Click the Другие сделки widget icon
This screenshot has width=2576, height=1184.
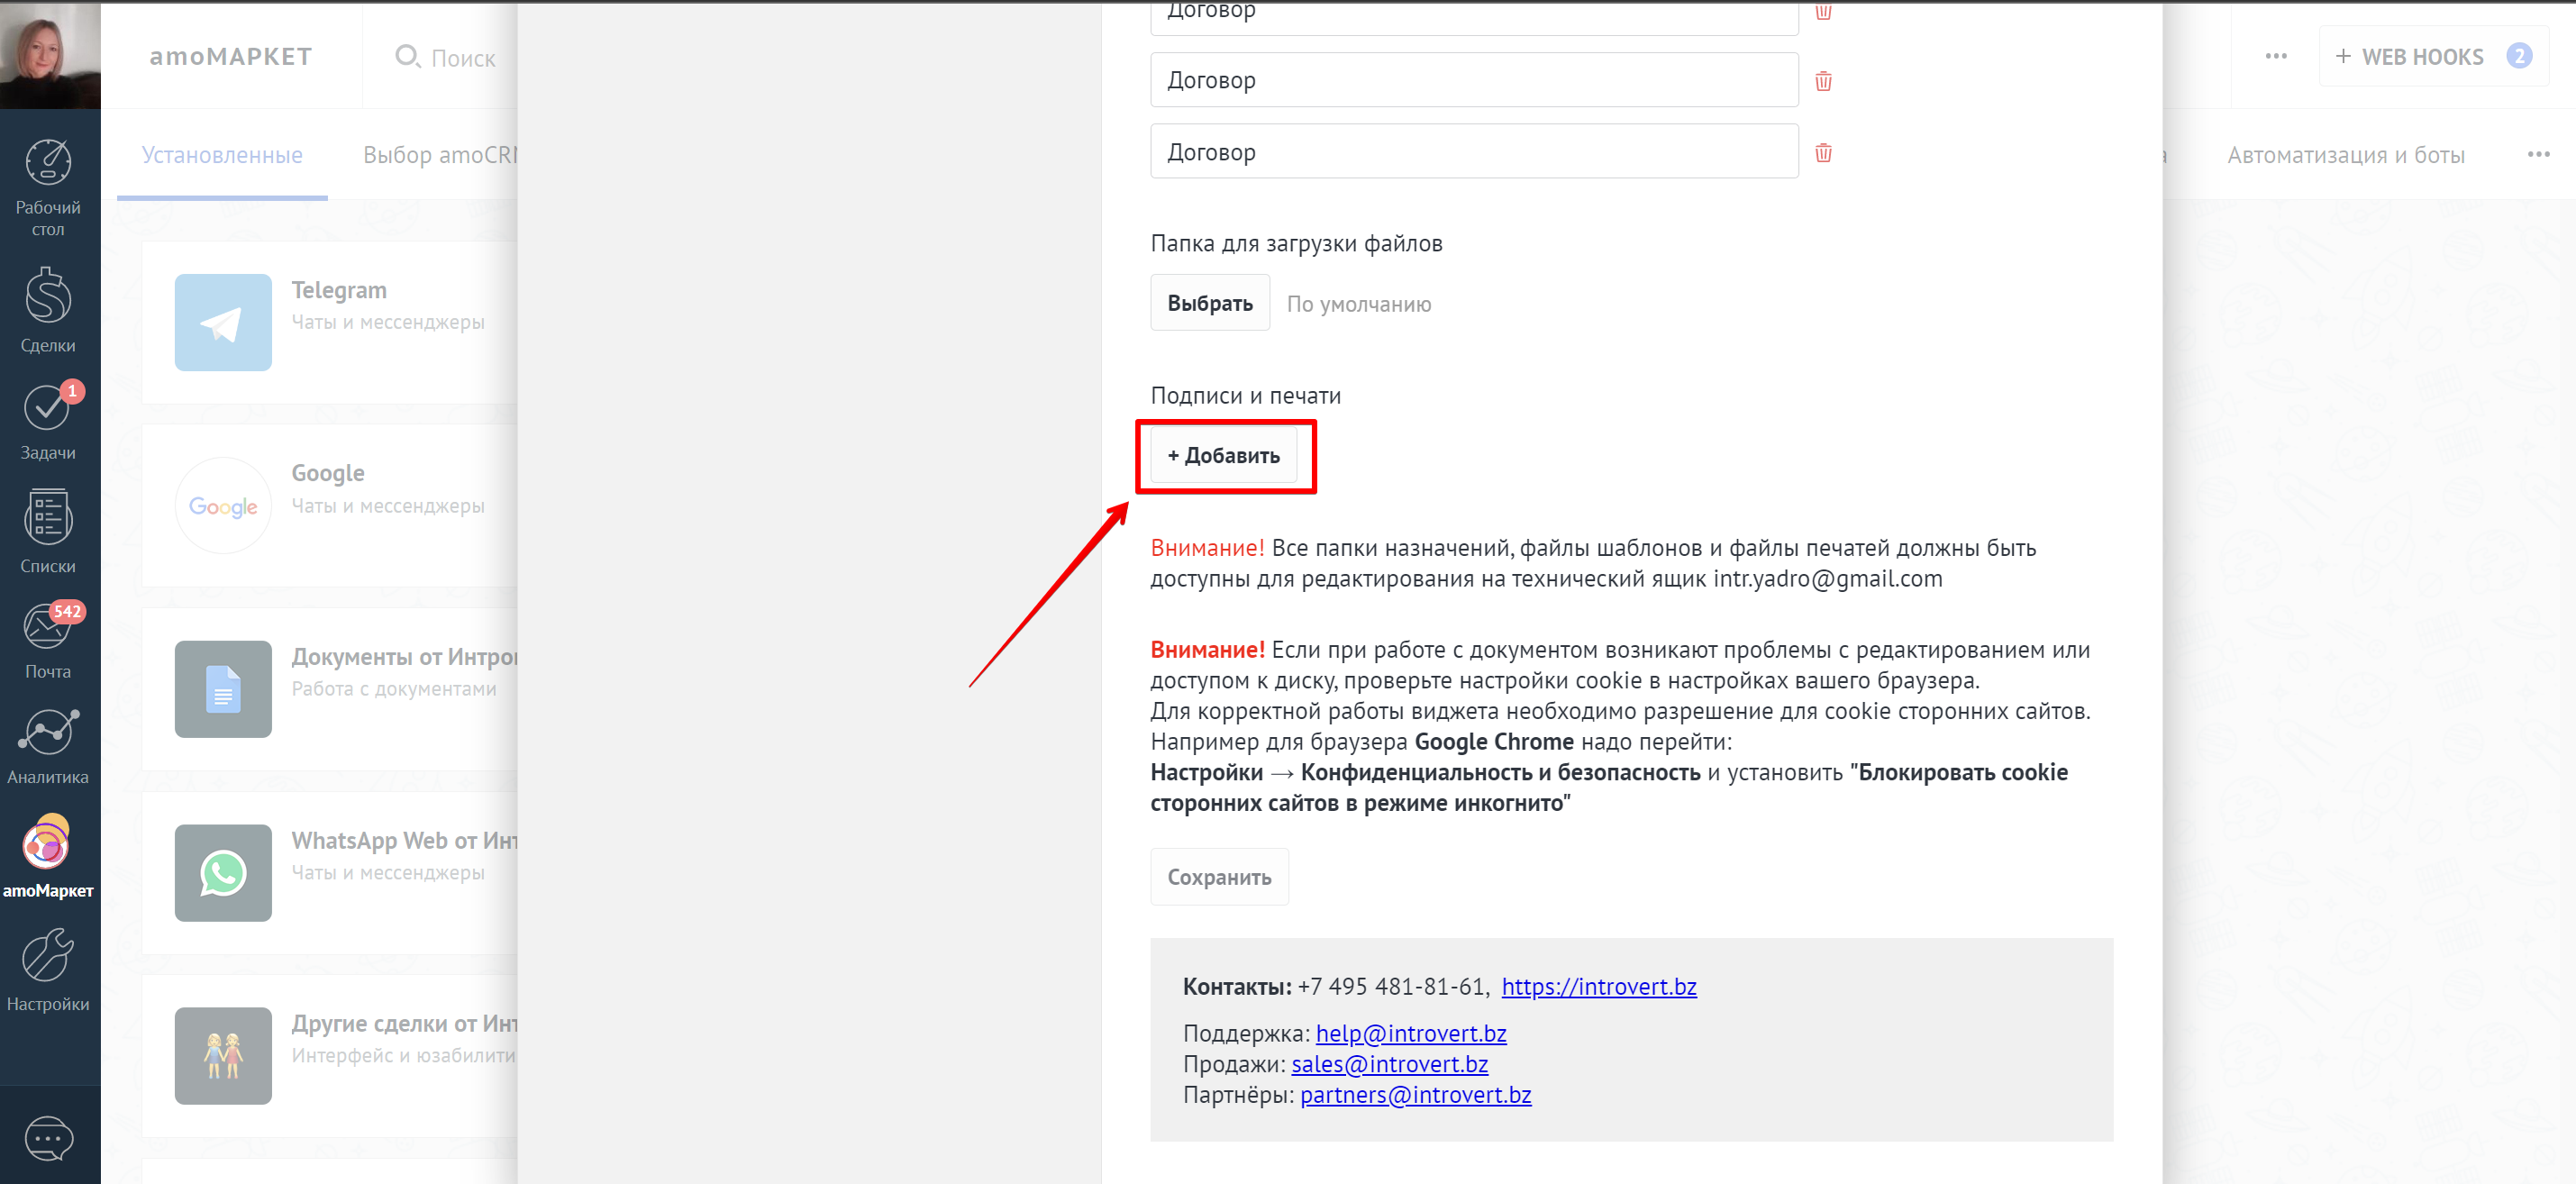coord(223,1056)
